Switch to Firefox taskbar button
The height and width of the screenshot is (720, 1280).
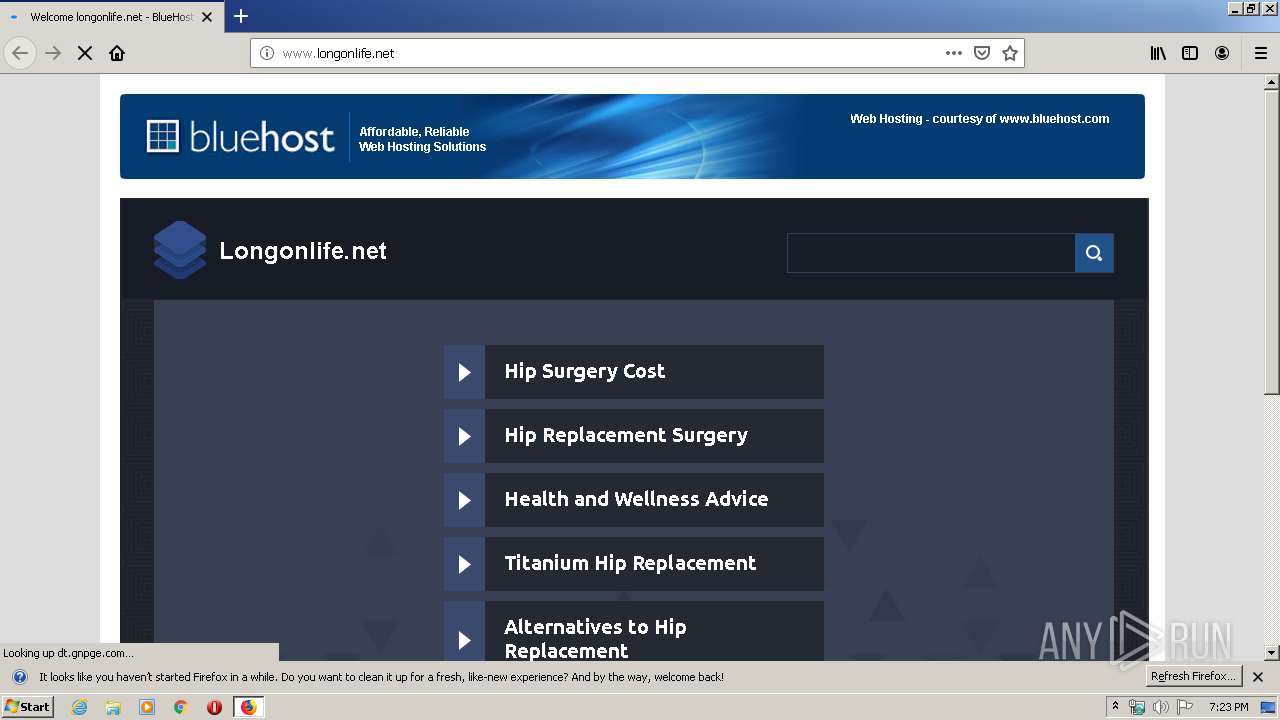248,707
